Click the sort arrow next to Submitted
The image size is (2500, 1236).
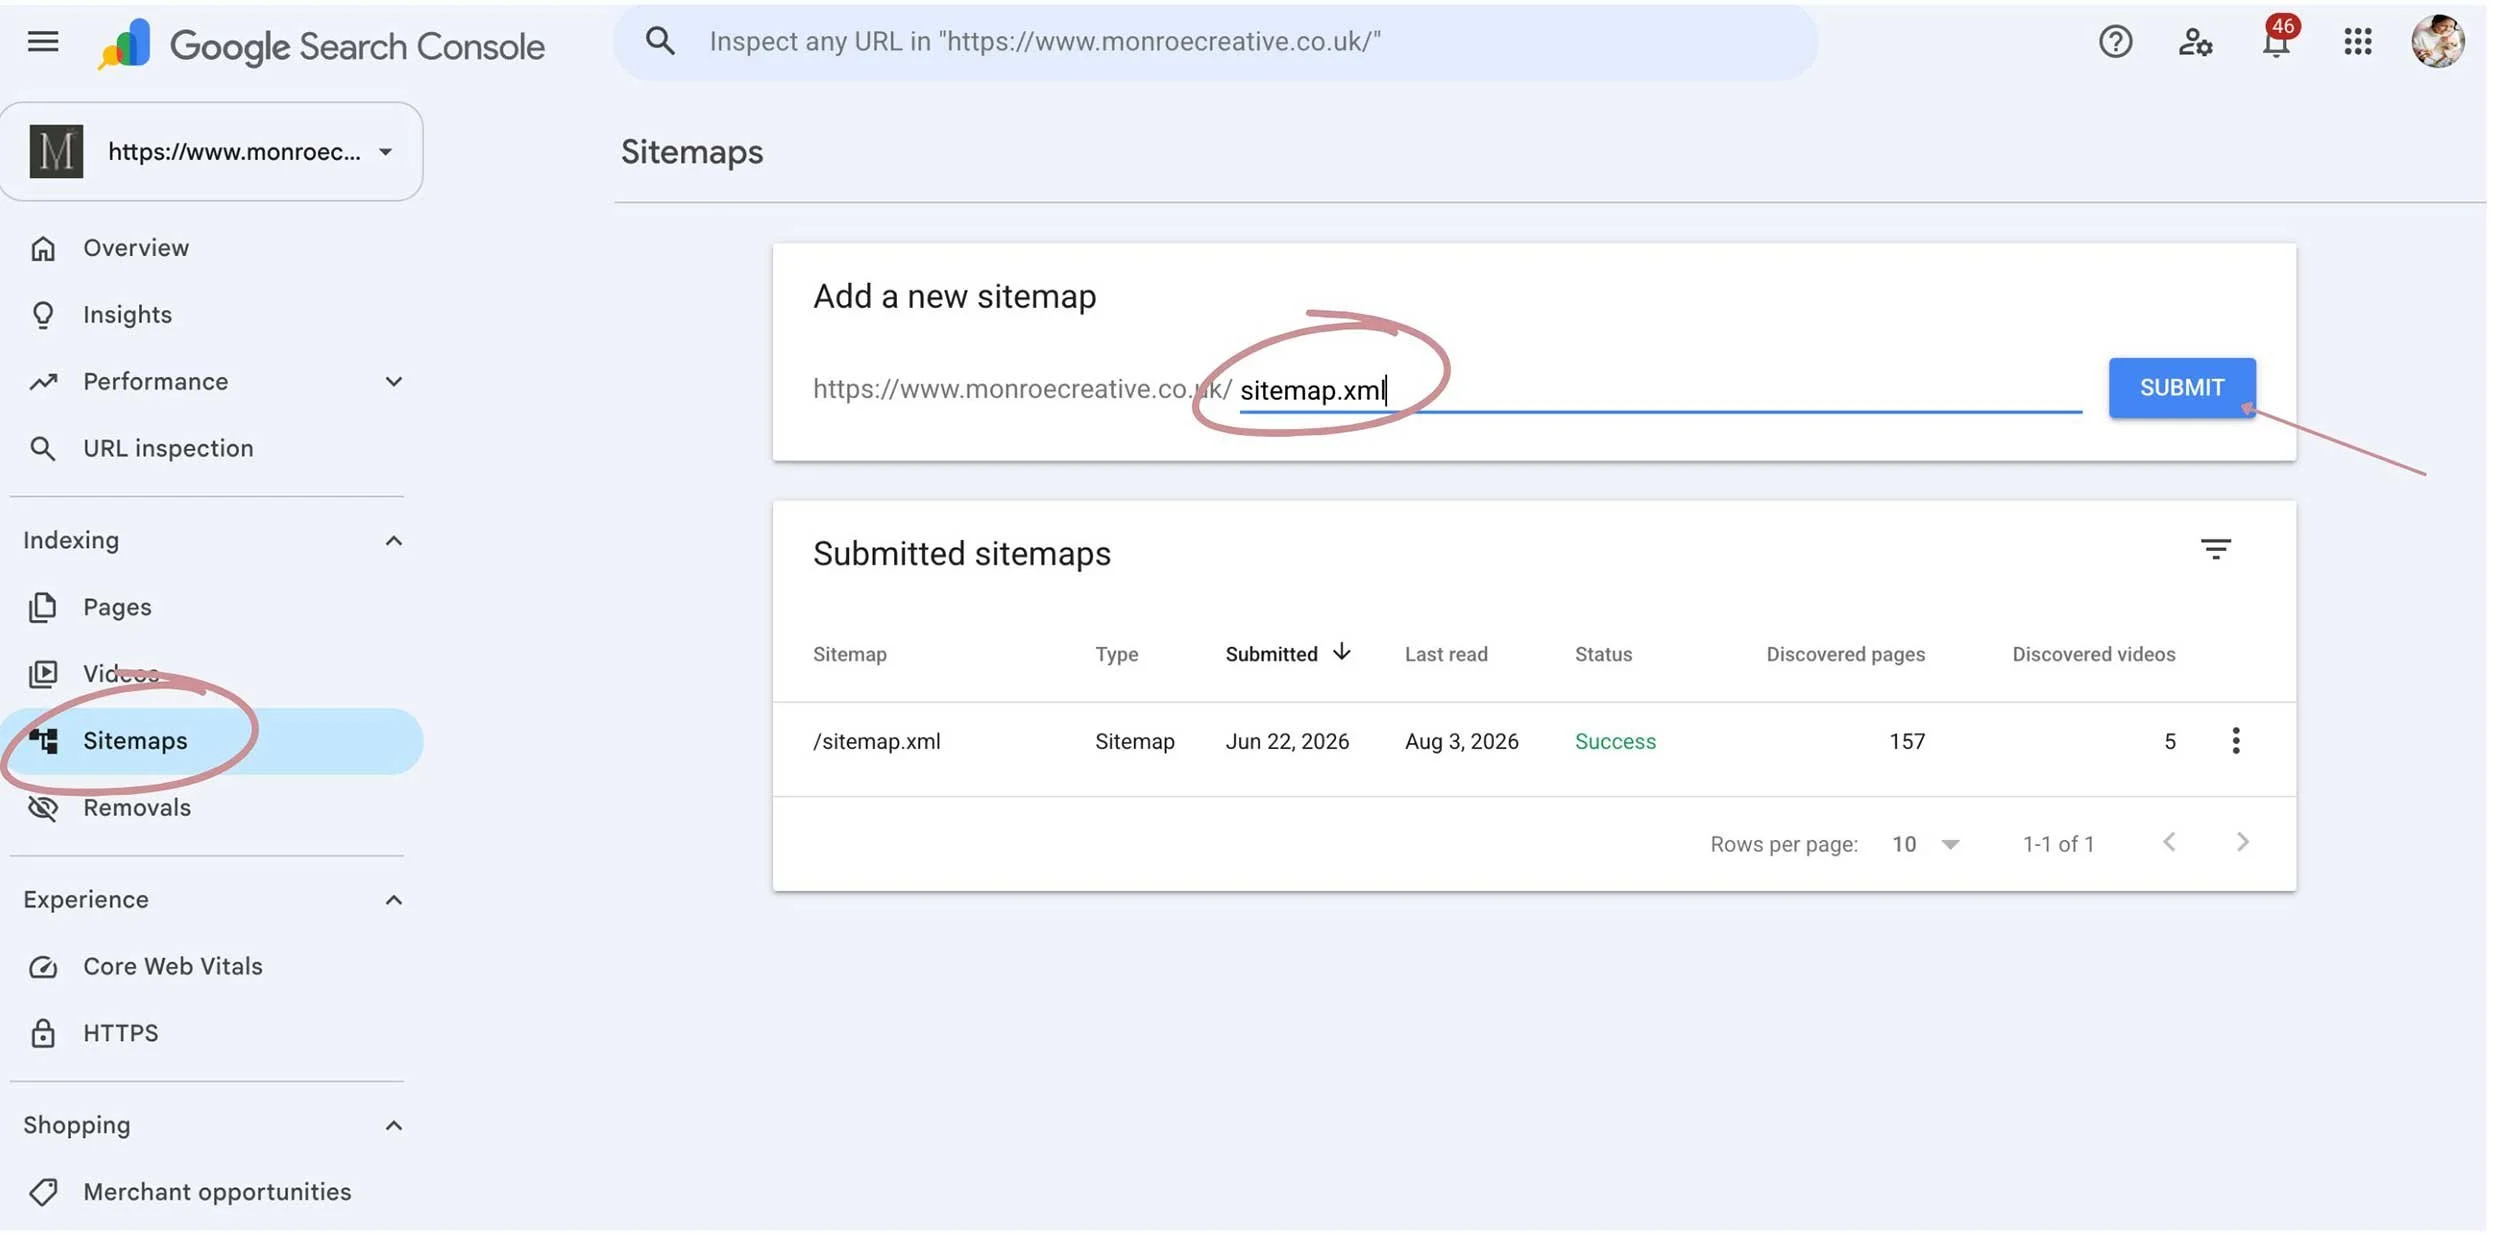pyautogui.click(x=1341, y=653)
